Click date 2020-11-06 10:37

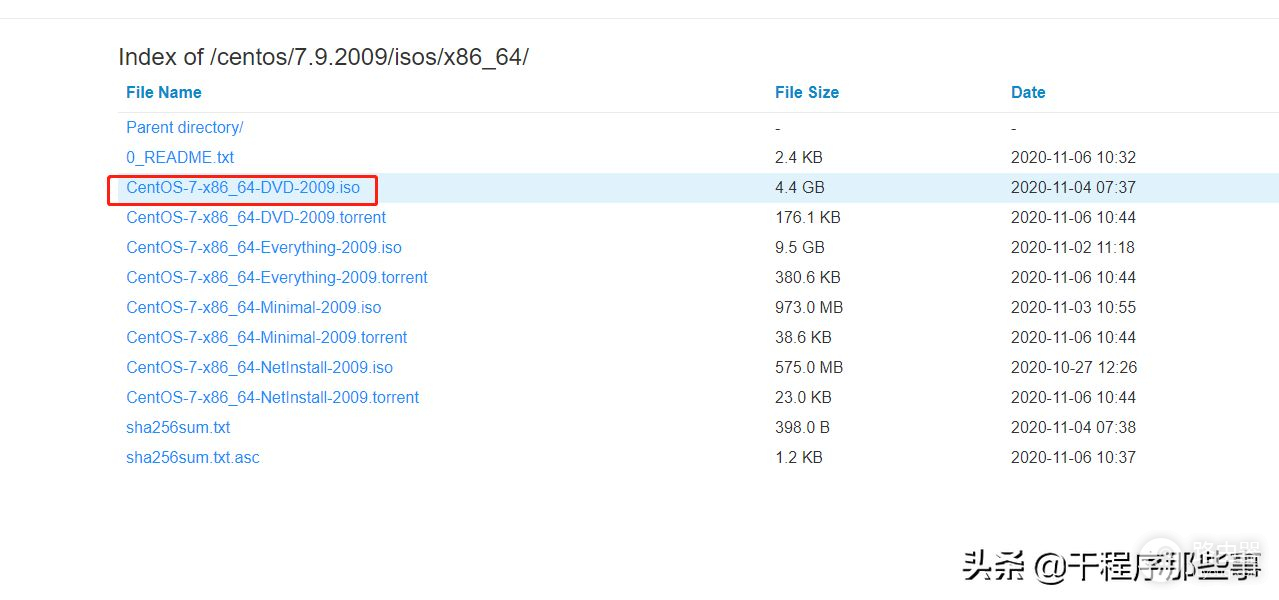1073,457
